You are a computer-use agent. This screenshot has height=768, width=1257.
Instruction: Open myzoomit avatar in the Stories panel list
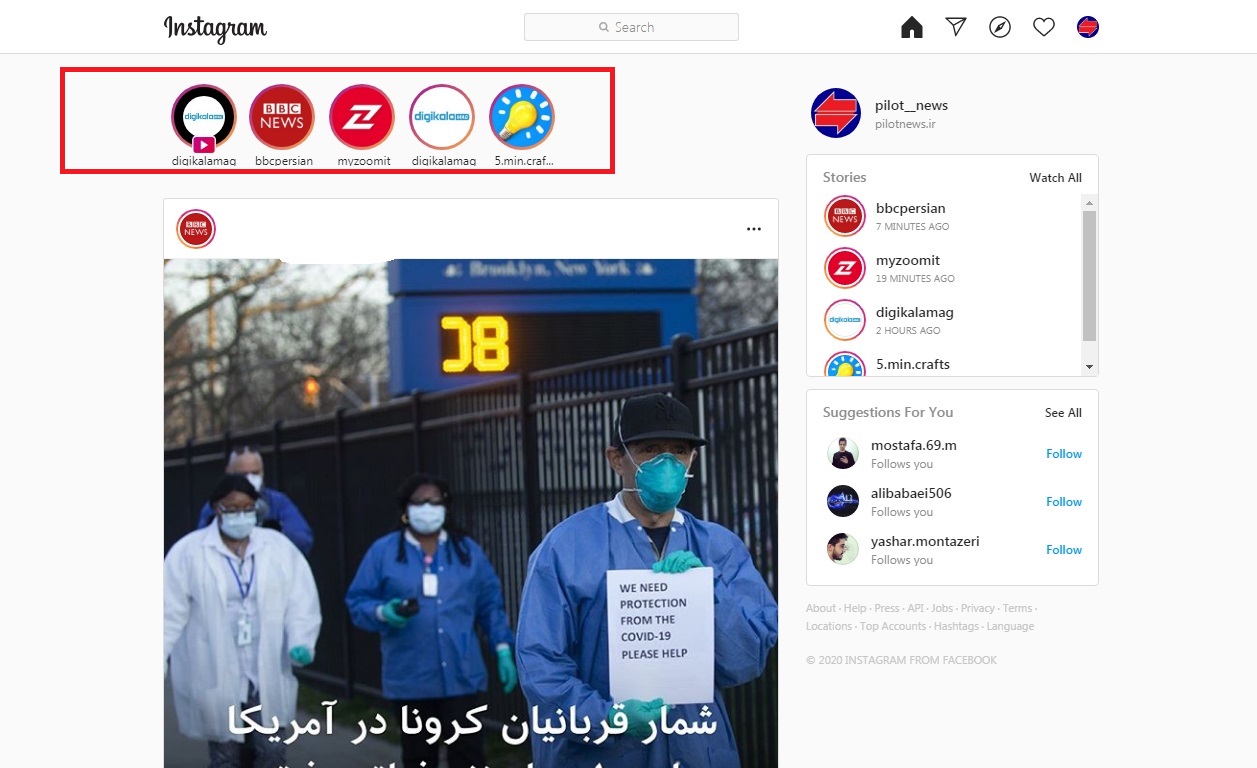[x=845, y=268]
